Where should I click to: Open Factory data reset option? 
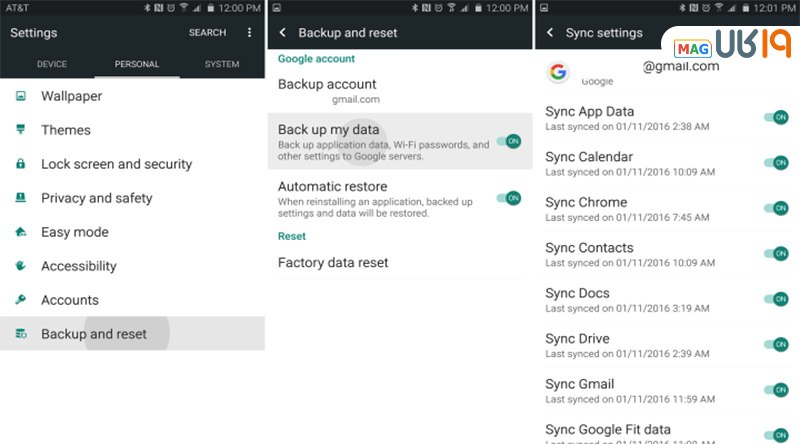pos(333,263)
